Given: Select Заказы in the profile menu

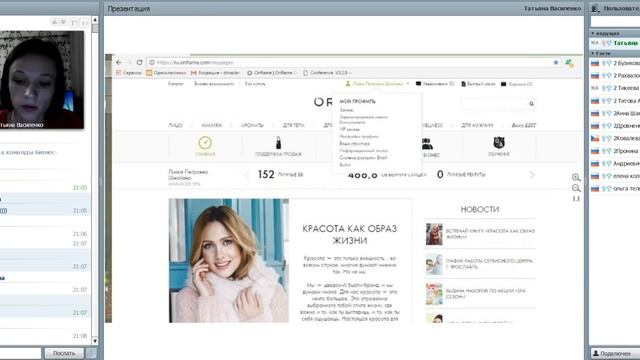Looking at the screenshot, I should pos(346,110).
